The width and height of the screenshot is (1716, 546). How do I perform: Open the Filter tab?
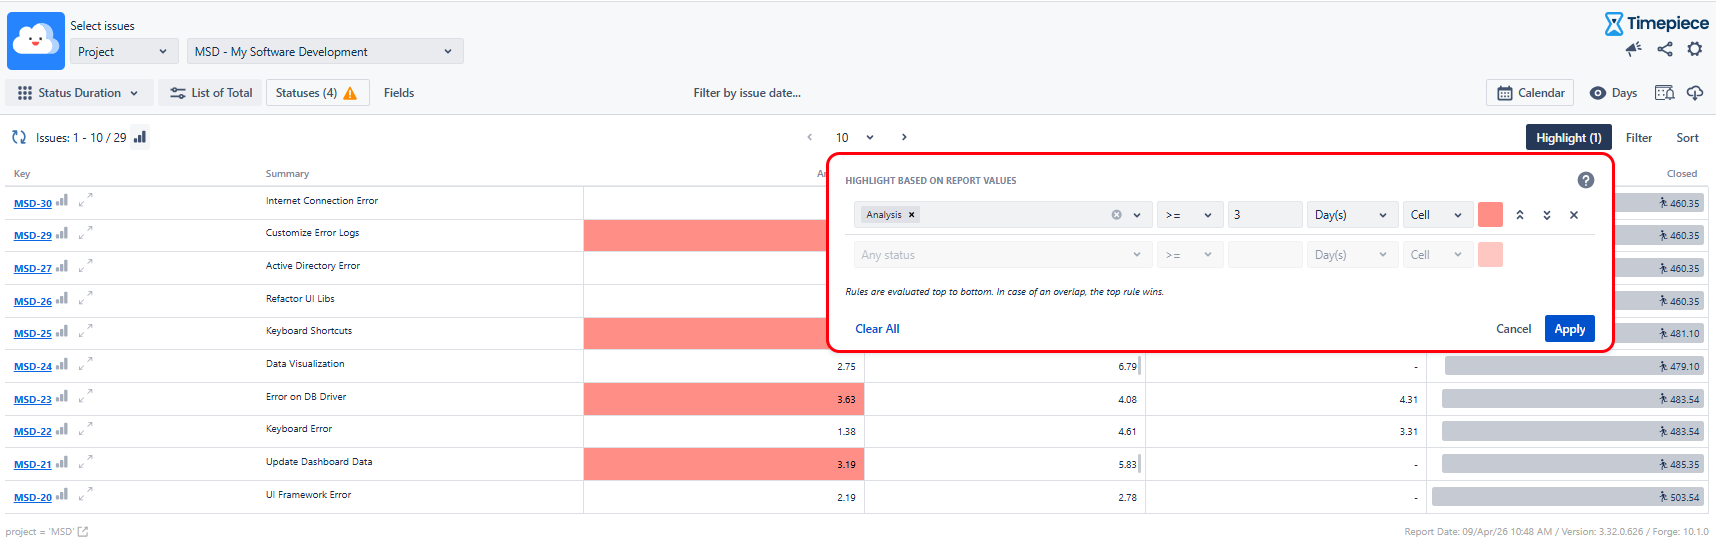click(1638, 138)
